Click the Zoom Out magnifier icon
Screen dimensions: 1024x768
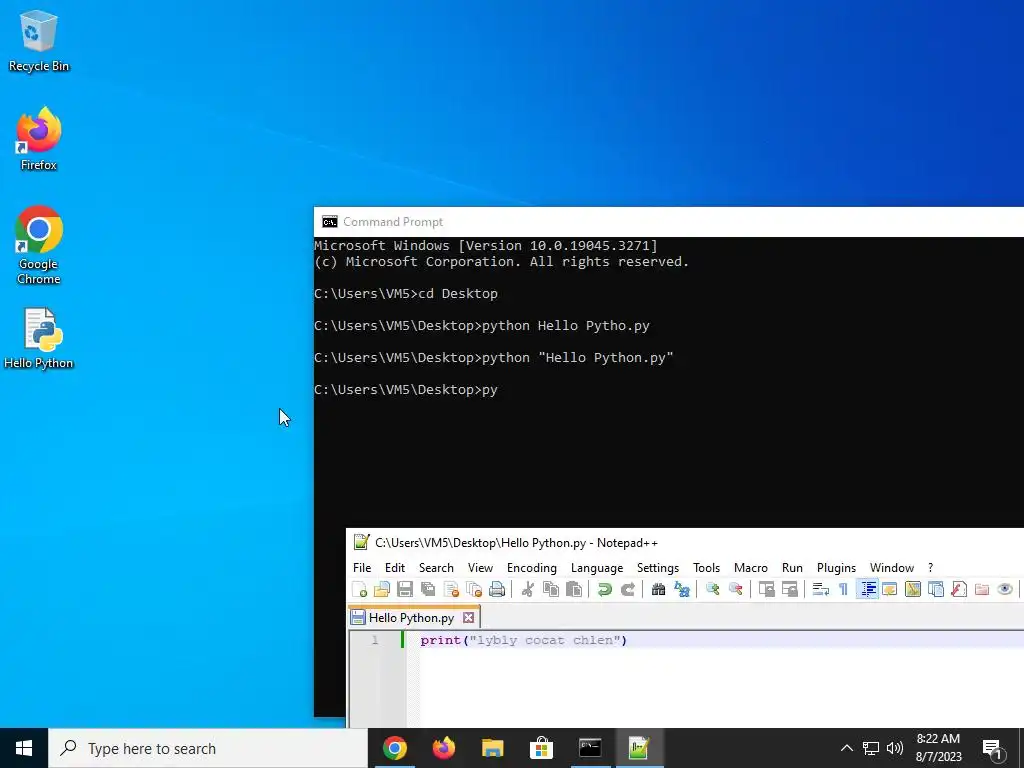[735, 590]
